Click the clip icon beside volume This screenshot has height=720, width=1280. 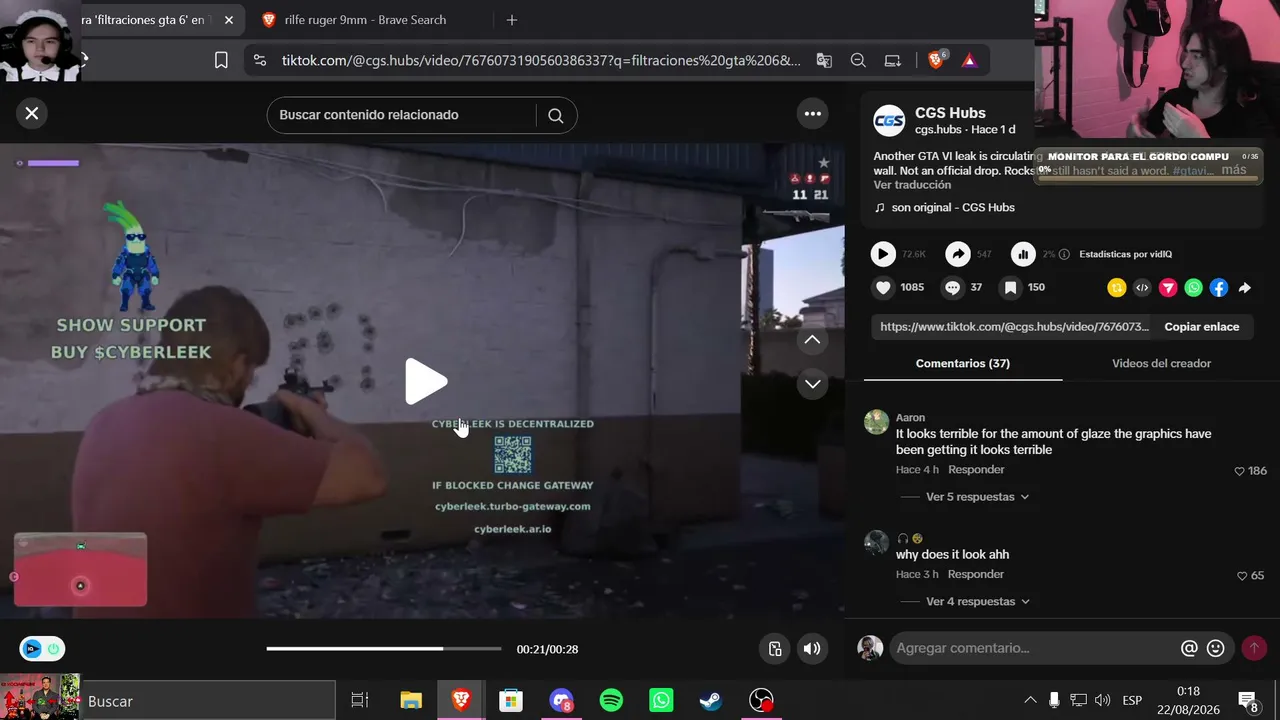point(775,649)
